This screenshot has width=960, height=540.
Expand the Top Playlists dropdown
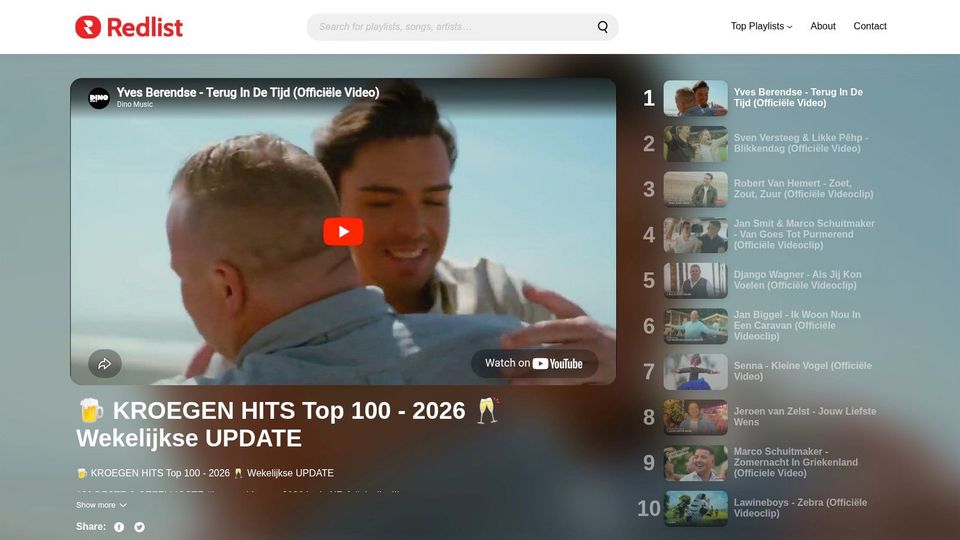tap(761, 26)
